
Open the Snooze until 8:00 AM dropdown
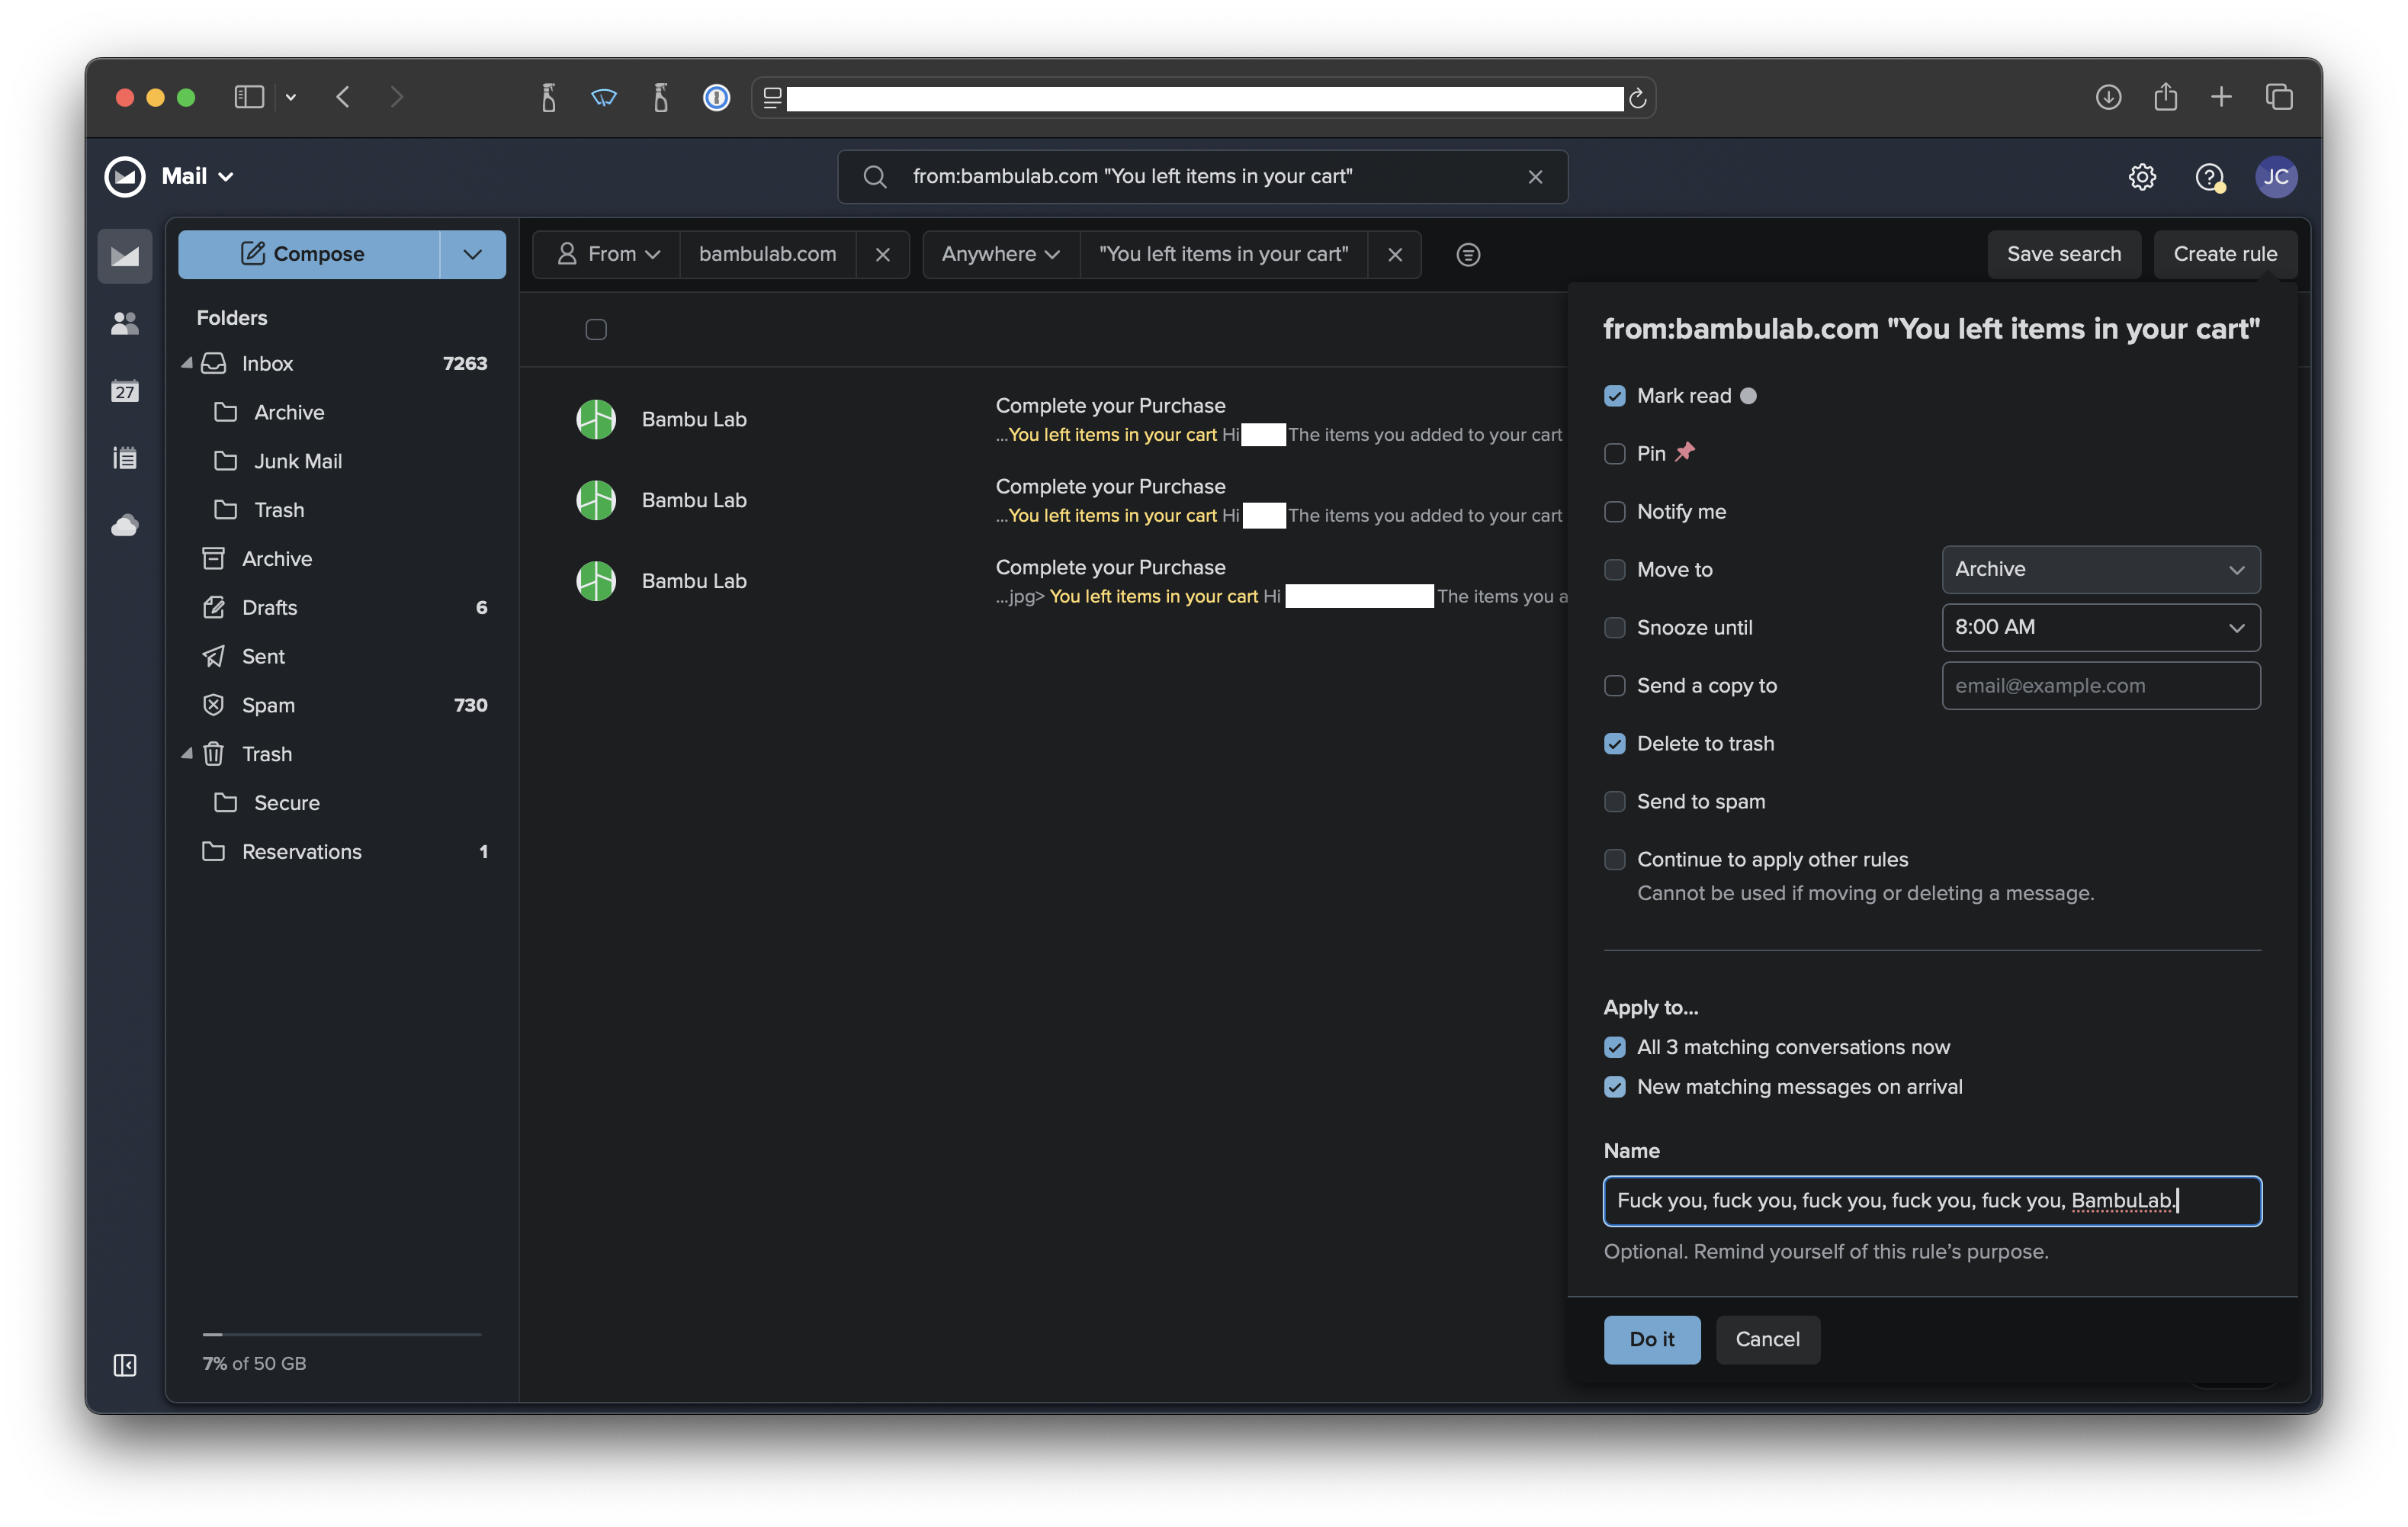coord(2100,628)
